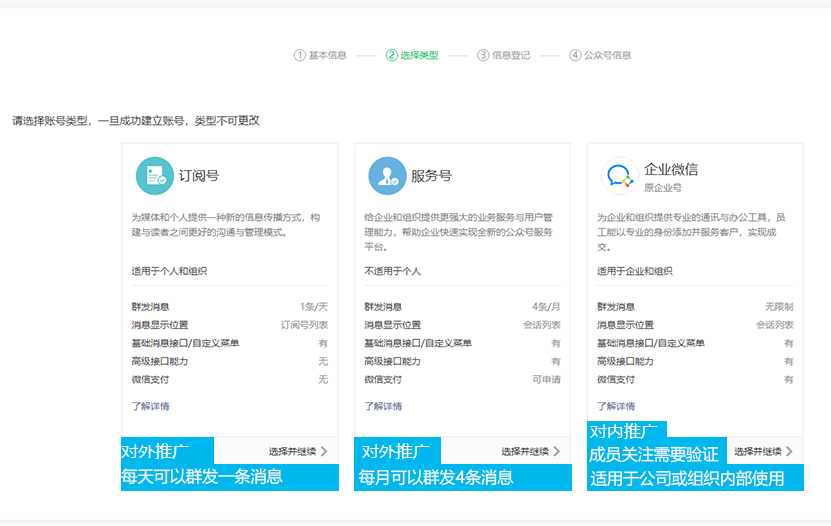Click the 每天可以群发一条消息 blue annotation
Screen dimensions: 831x526
[x=202, y=477]
